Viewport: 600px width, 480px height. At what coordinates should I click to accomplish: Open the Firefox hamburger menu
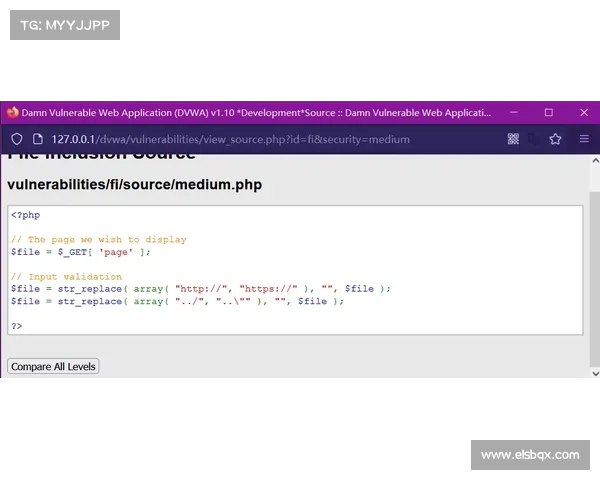coord(584,139)
